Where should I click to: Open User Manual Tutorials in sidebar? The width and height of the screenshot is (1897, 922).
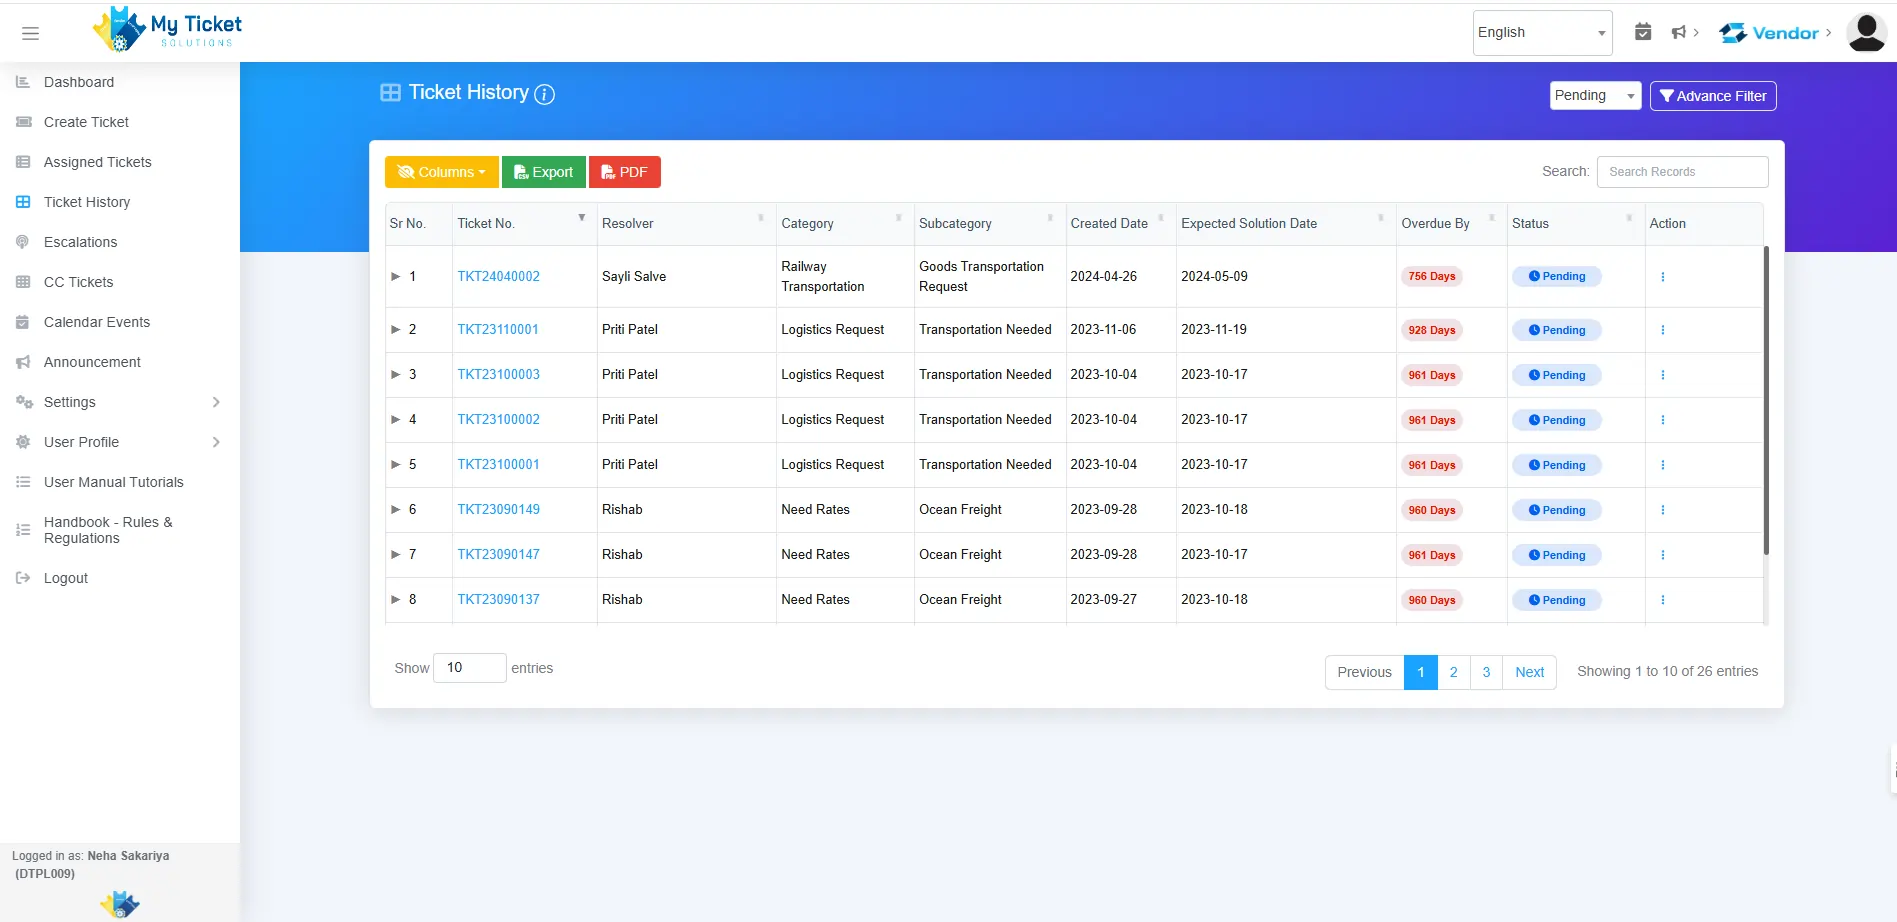coord(114,482)
